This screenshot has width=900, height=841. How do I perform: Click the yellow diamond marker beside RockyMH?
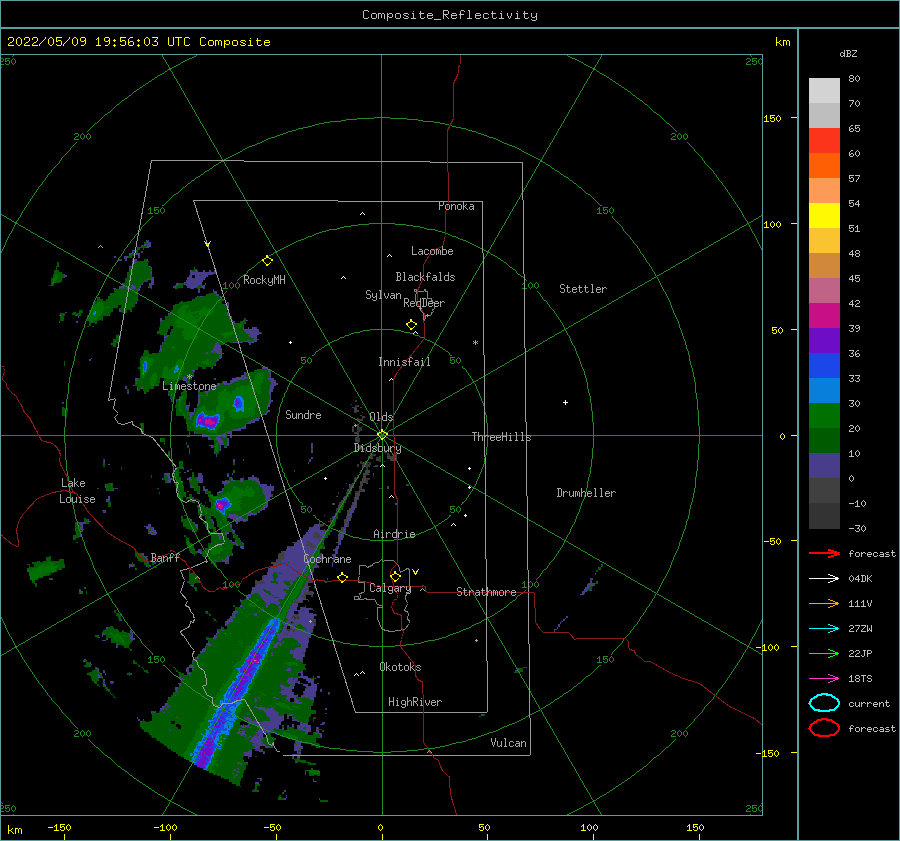click(x=267, y=261)
